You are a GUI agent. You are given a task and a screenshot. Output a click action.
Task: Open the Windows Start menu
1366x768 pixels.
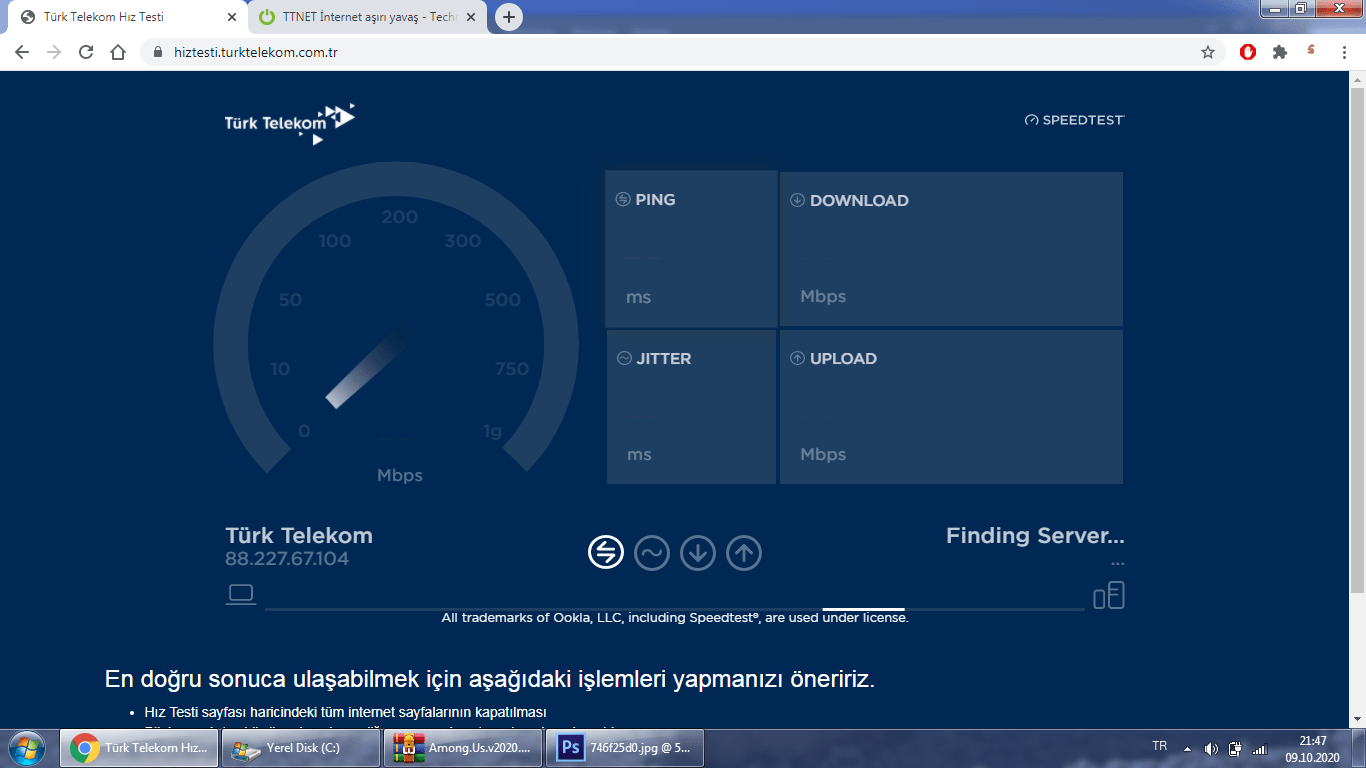tap(26, 748)
